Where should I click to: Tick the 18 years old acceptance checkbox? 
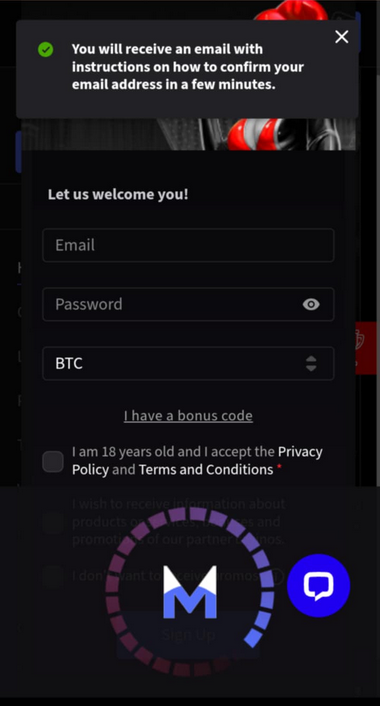[x=53, y=462]
